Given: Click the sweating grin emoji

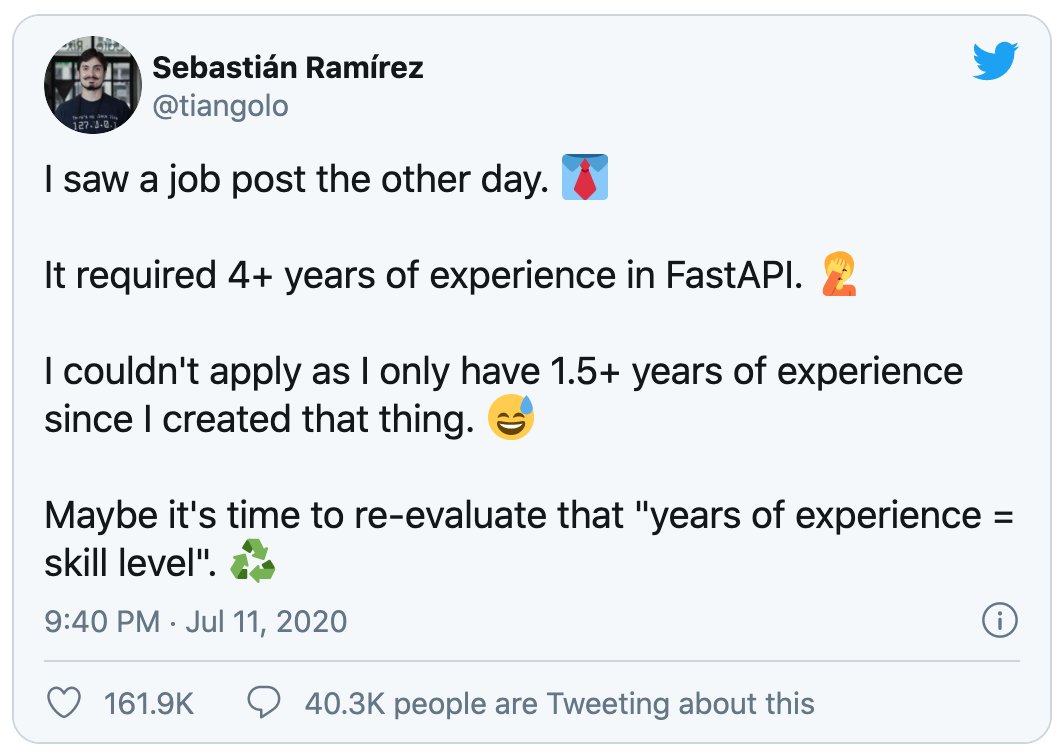Looking at the screenshot, I should click(x=511, y=419).
